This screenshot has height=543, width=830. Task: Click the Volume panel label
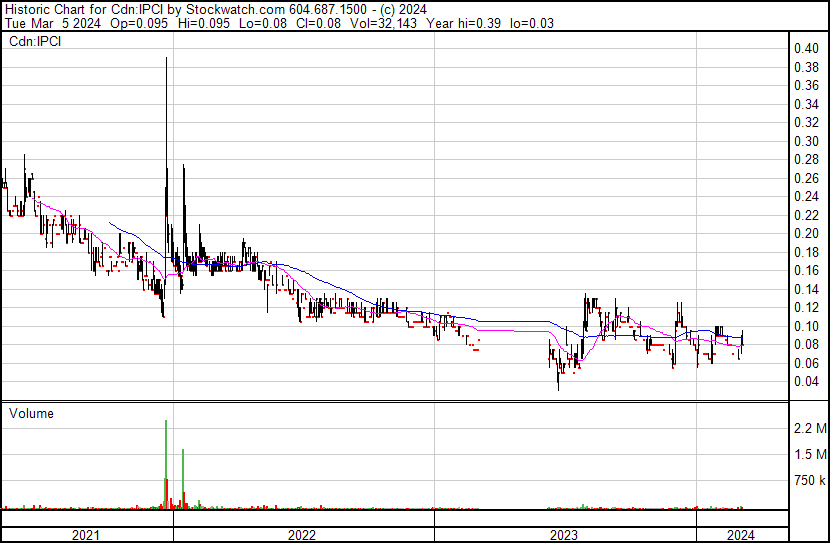point(31,413)
